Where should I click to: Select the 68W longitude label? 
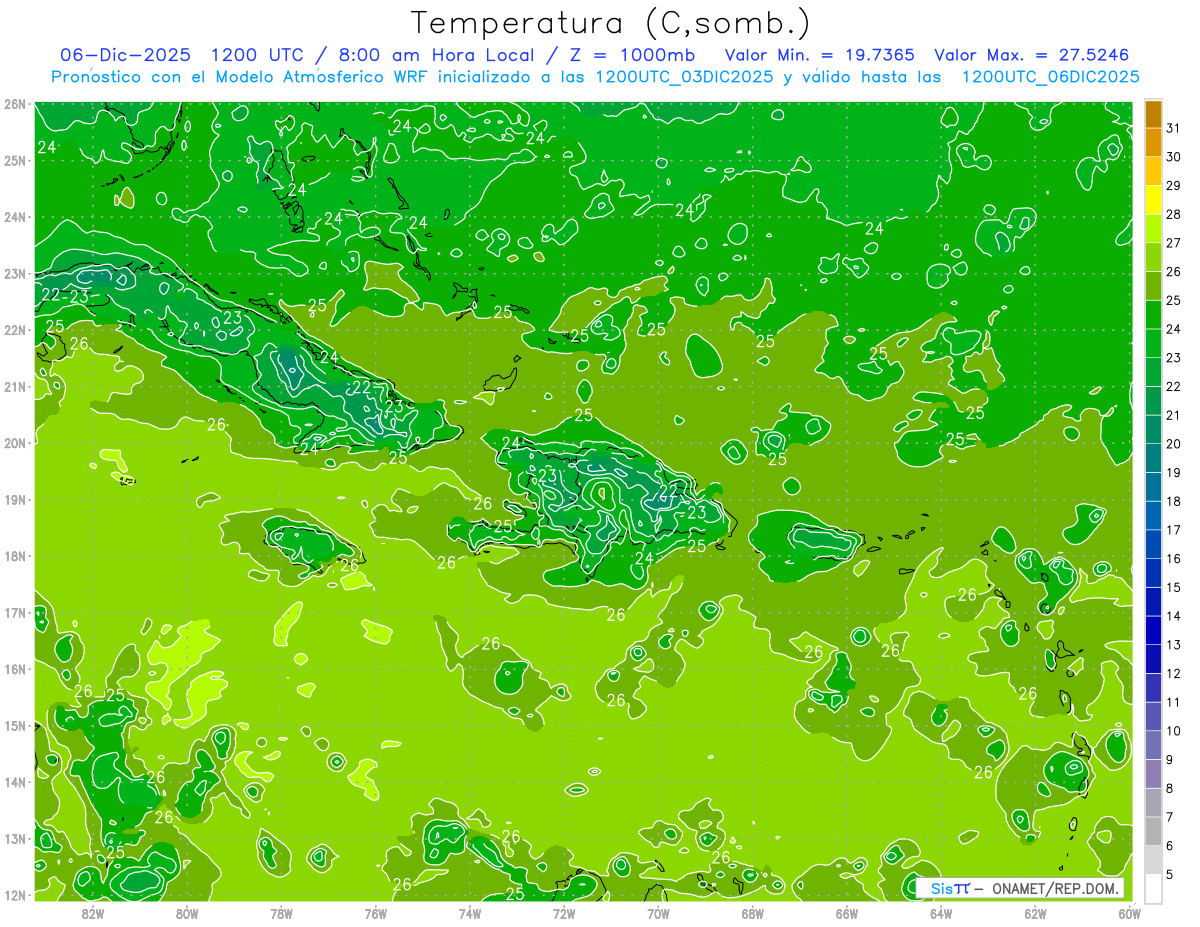pyautogui.click(x=752, y=913)
